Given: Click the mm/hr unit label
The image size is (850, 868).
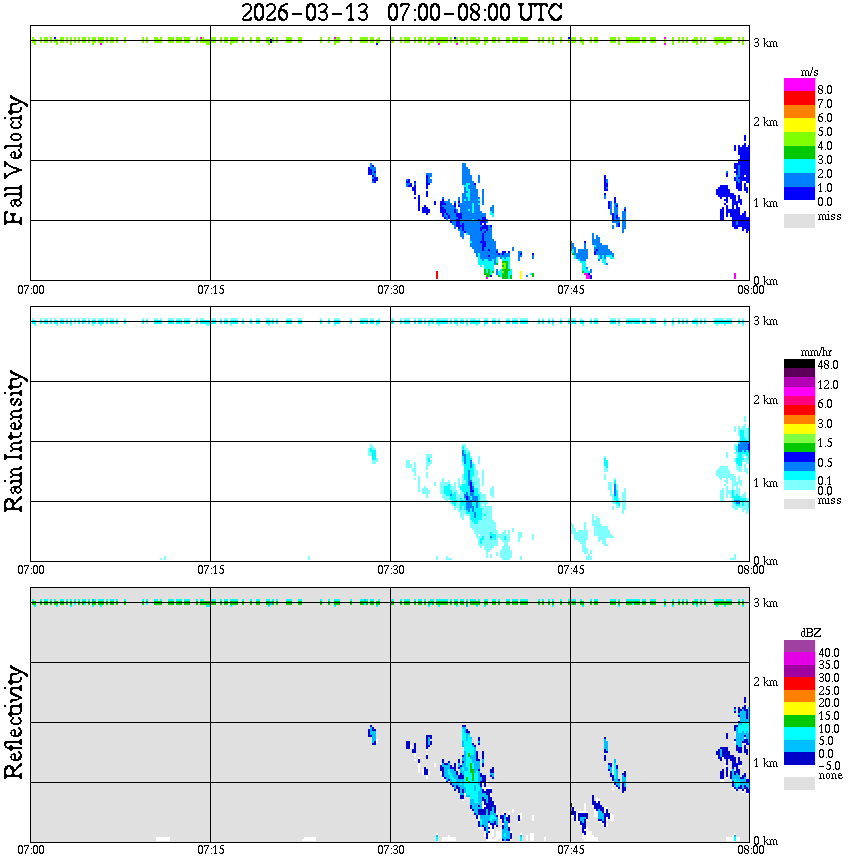Looking at the screenshot, I should tap(816, 353).
